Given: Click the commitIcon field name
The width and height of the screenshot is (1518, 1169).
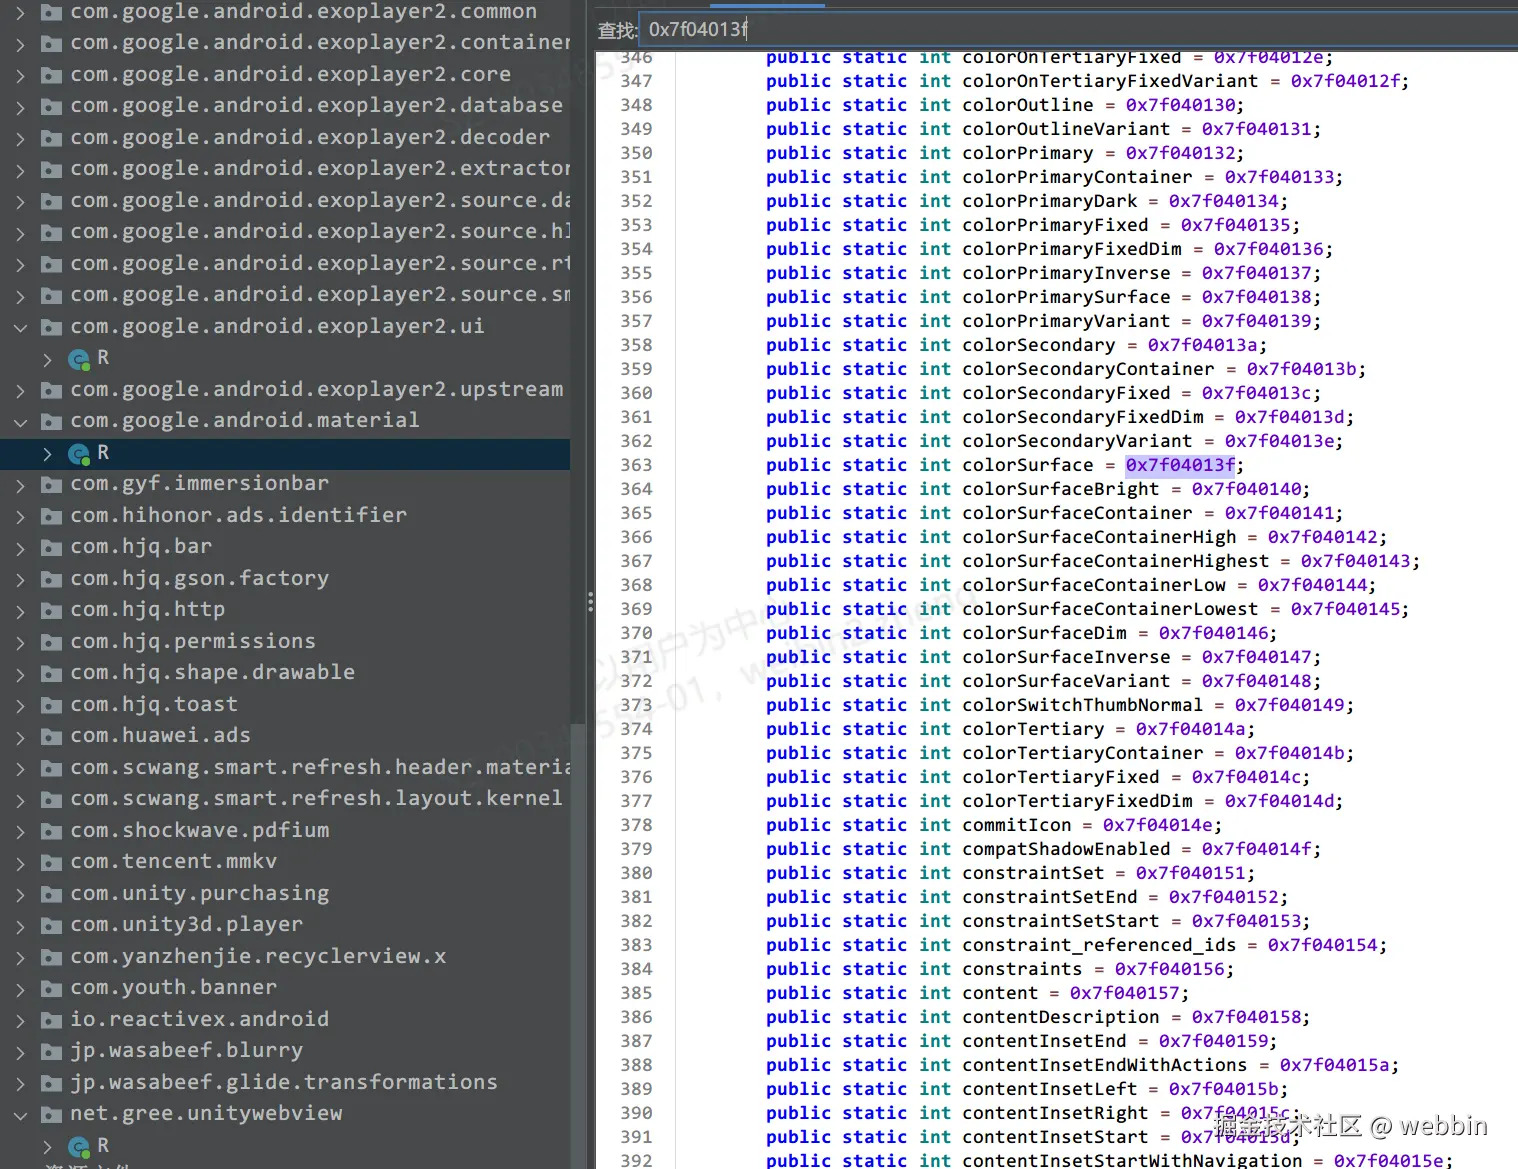Looking at the screenshot, I should coord(1017,825).
